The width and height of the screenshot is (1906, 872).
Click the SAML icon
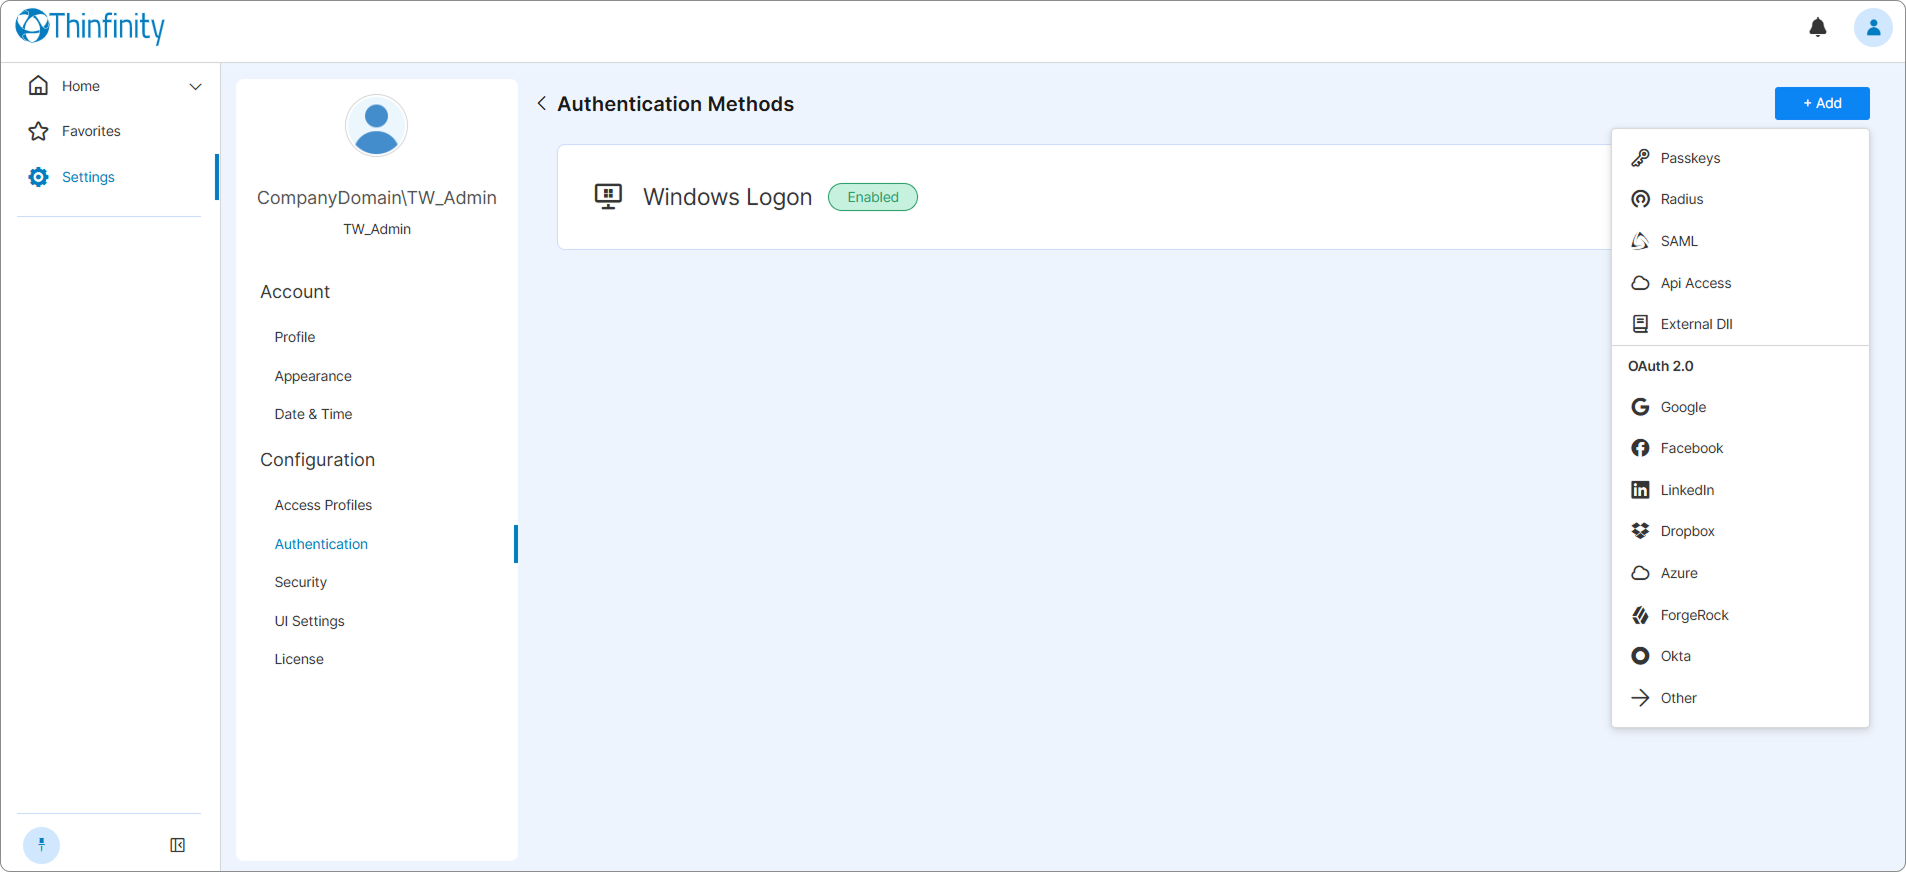click(1640, 241)
